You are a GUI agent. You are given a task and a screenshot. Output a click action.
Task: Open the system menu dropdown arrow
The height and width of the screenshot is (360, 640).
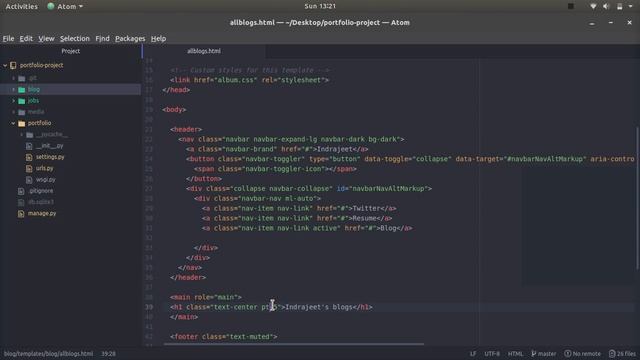[x=631, y=7]
